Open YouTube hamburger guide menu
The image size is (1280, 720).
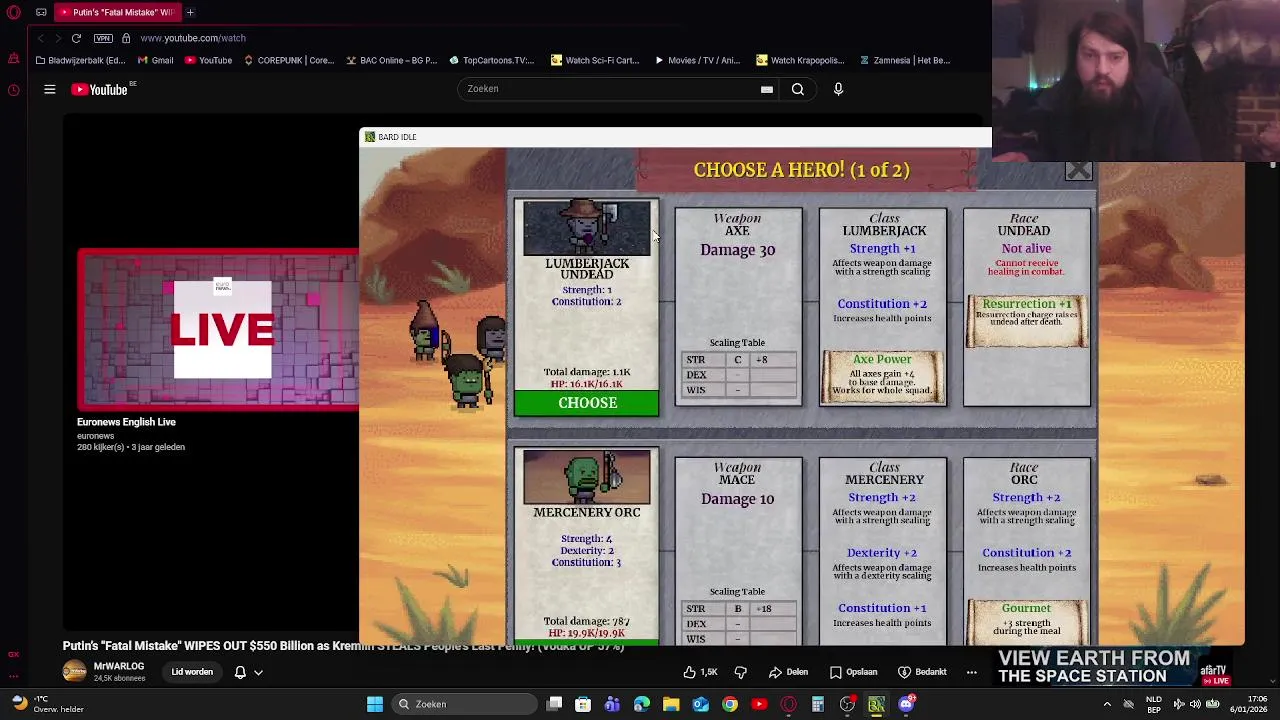click(x=49, y=90)
